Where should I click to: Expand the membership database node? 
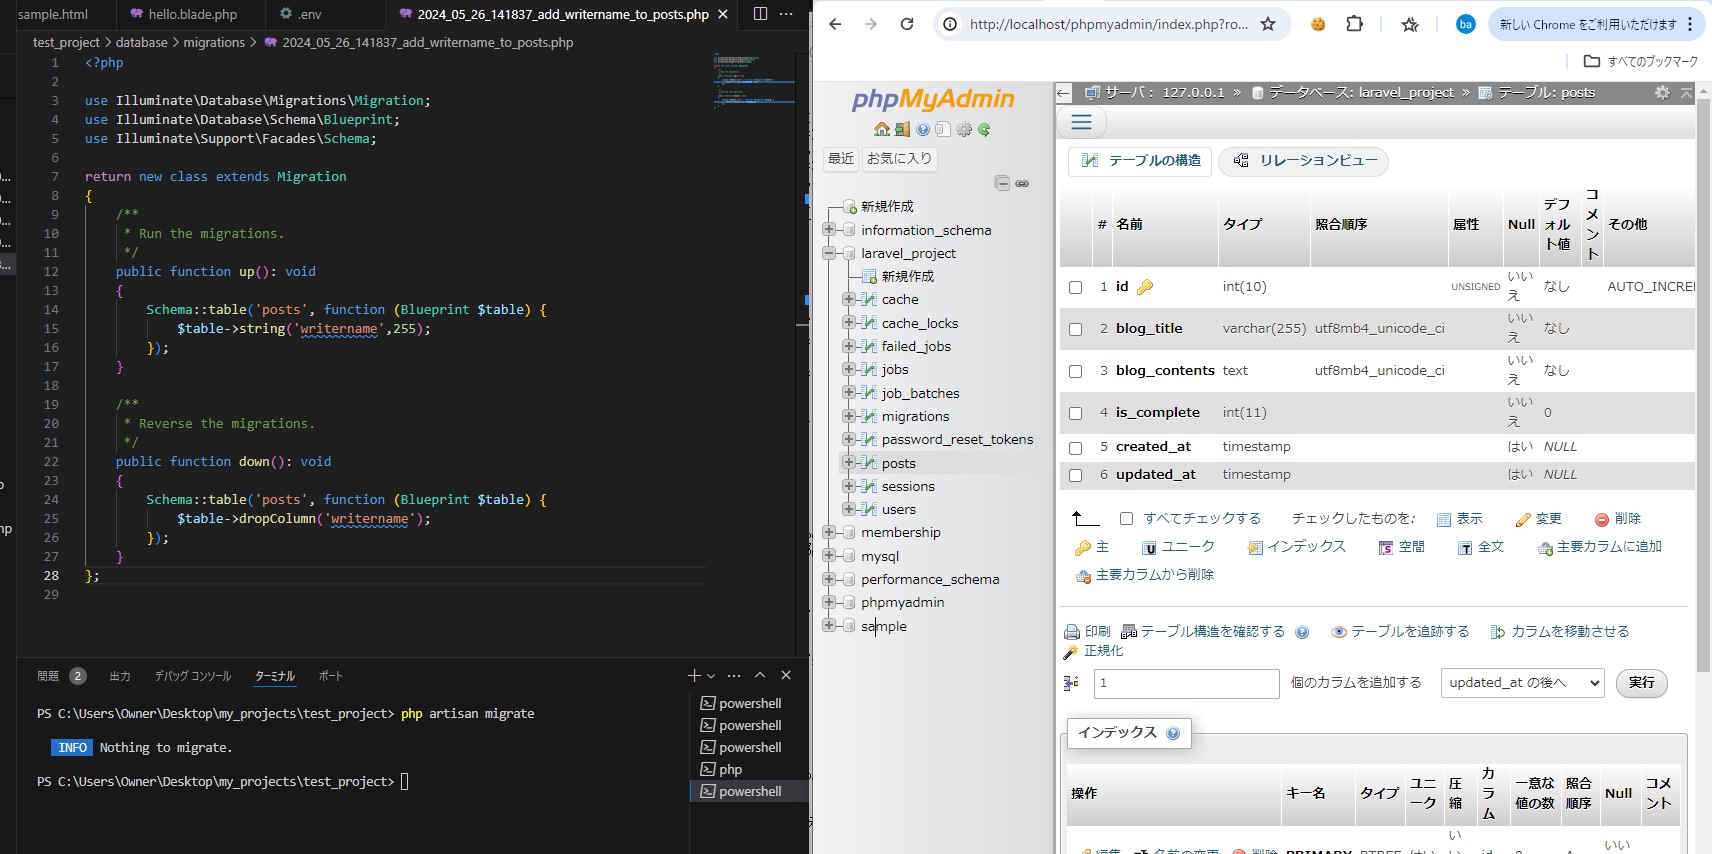coord(829,533)
